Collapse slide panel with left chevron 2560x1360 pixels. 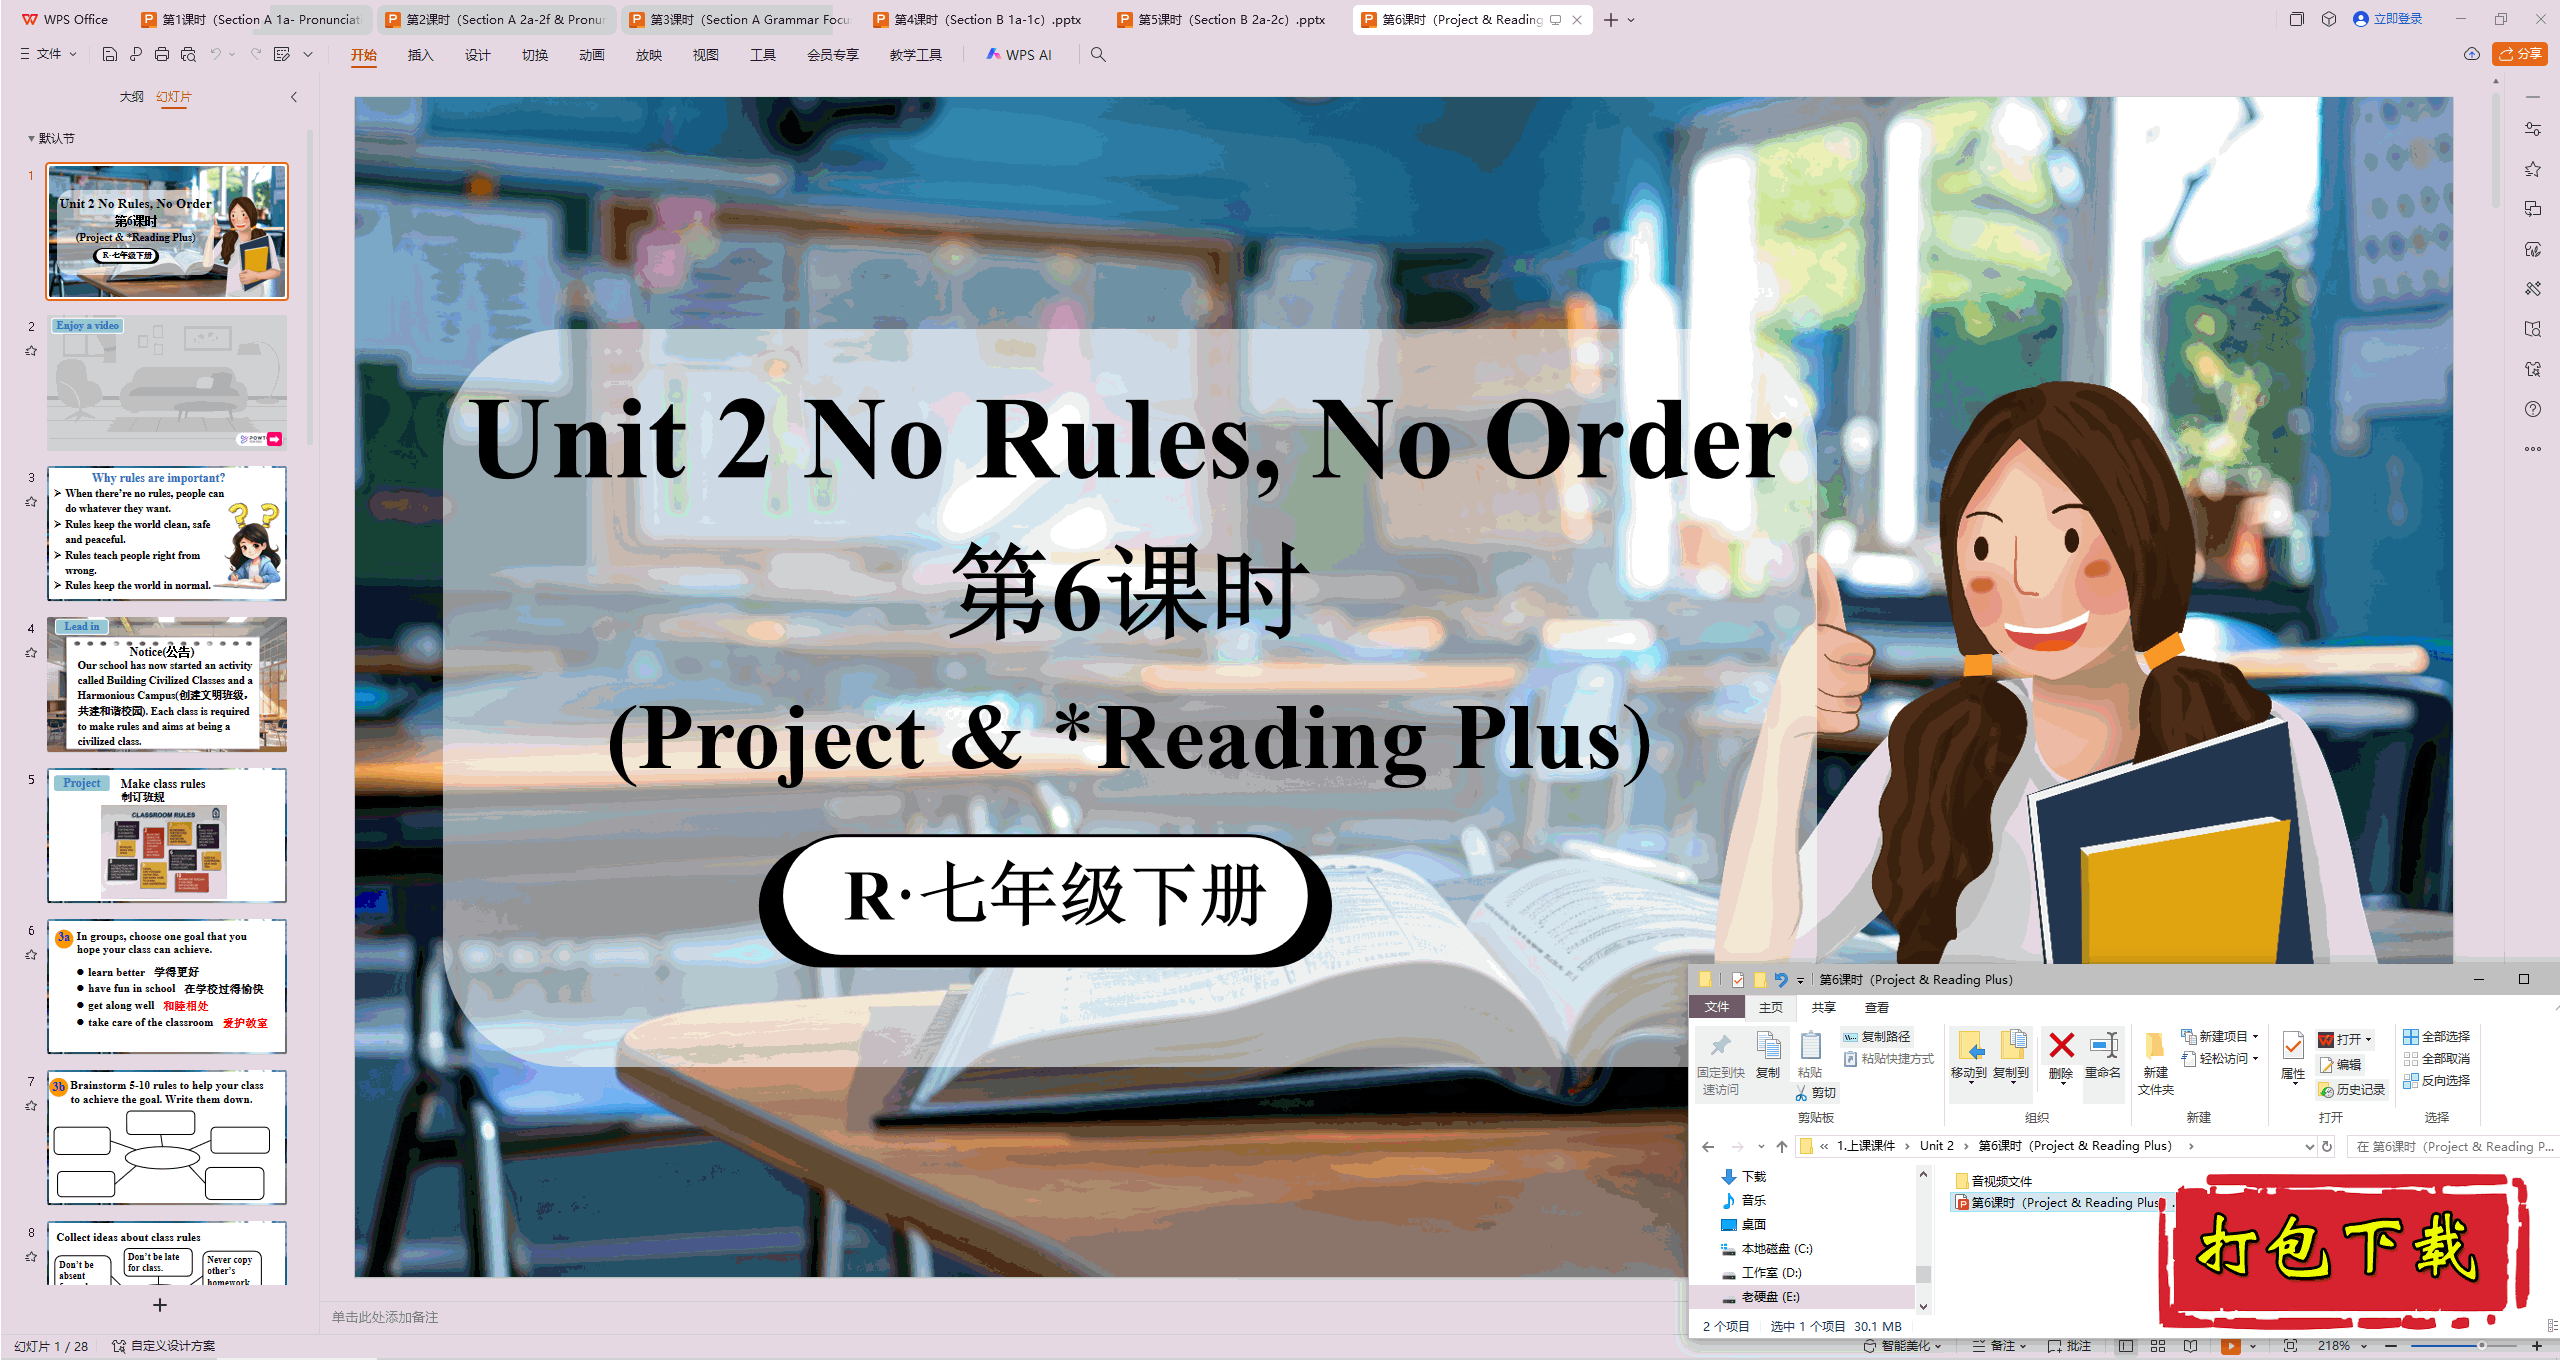(x=294, y=97)
